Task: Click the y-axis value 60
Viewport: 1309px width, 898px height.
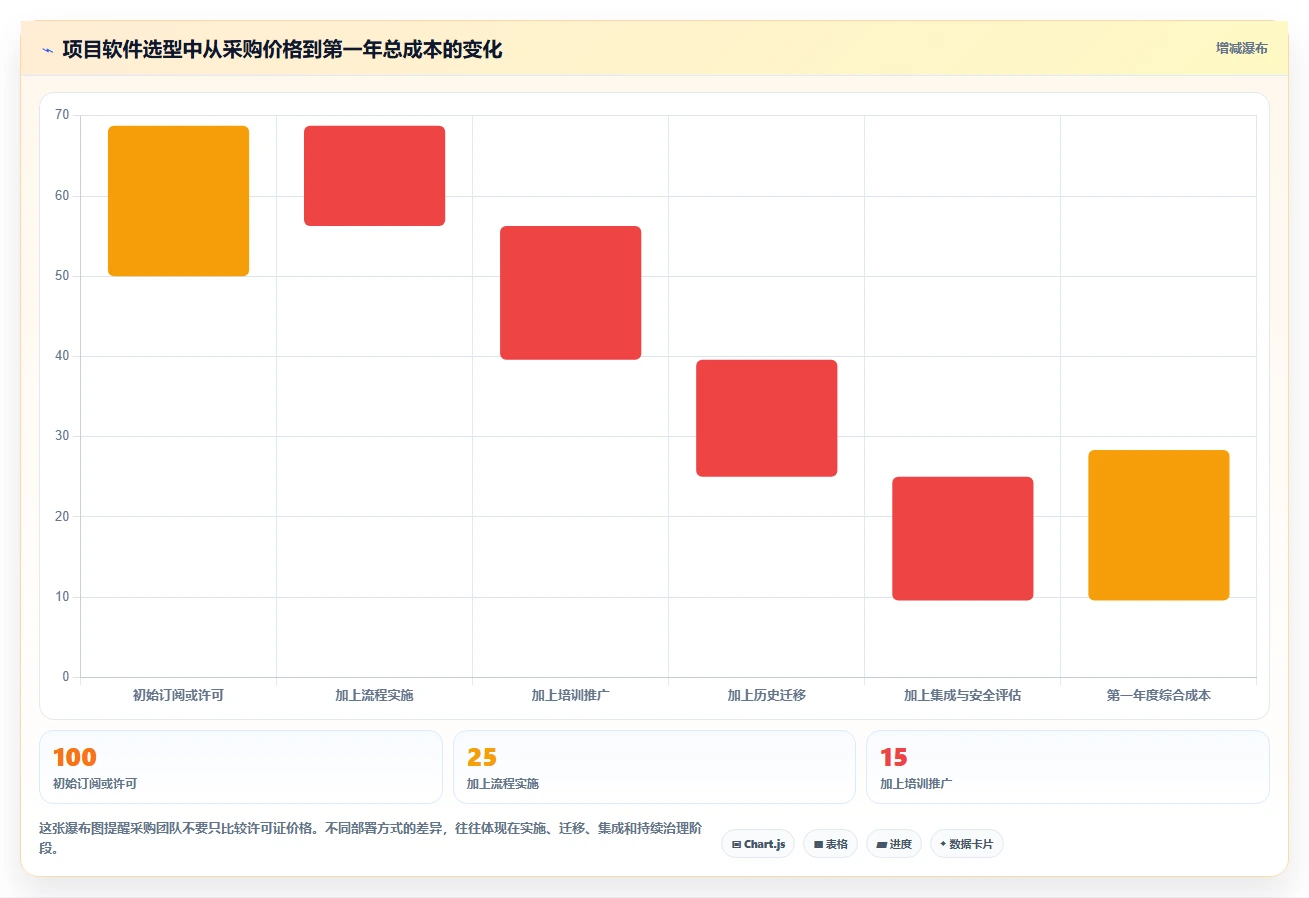Action: pyautogui.click(x=62, y=196)
